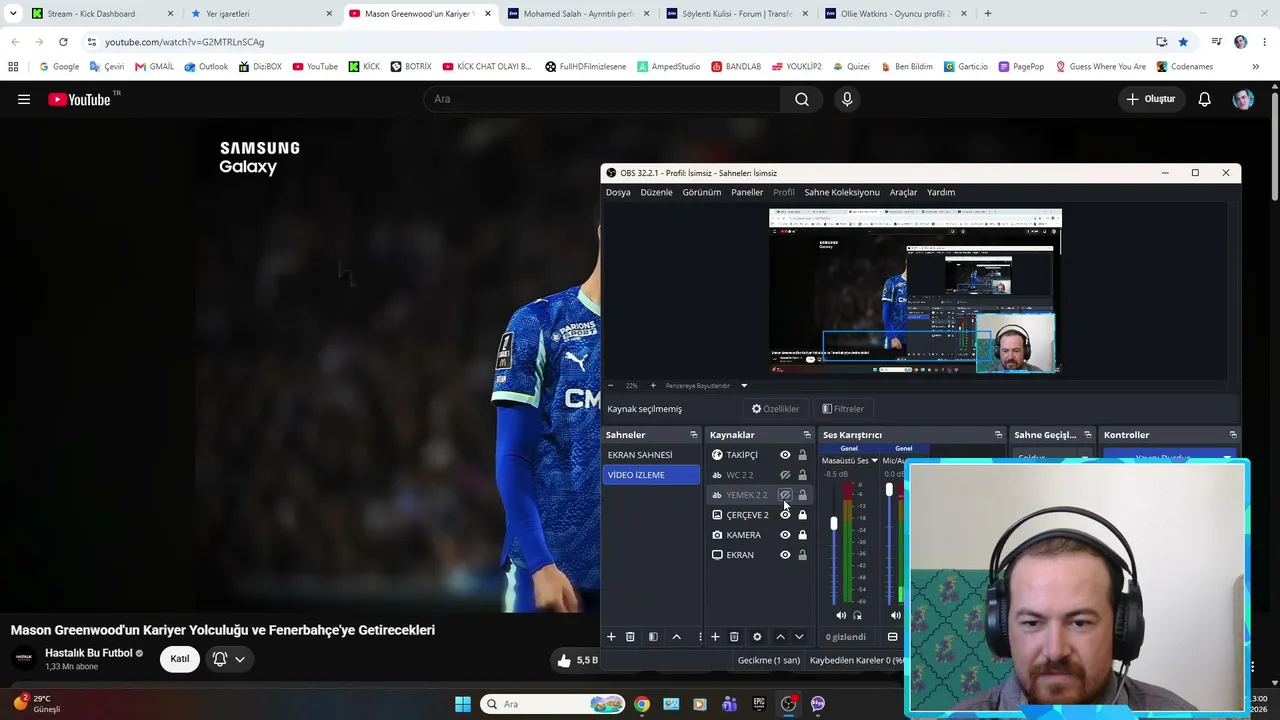Image resolution: width=1280 pixels, height=720 pixels.
Task: Mute Masaüstü Ses speaker icon
Action: point(841,616)
